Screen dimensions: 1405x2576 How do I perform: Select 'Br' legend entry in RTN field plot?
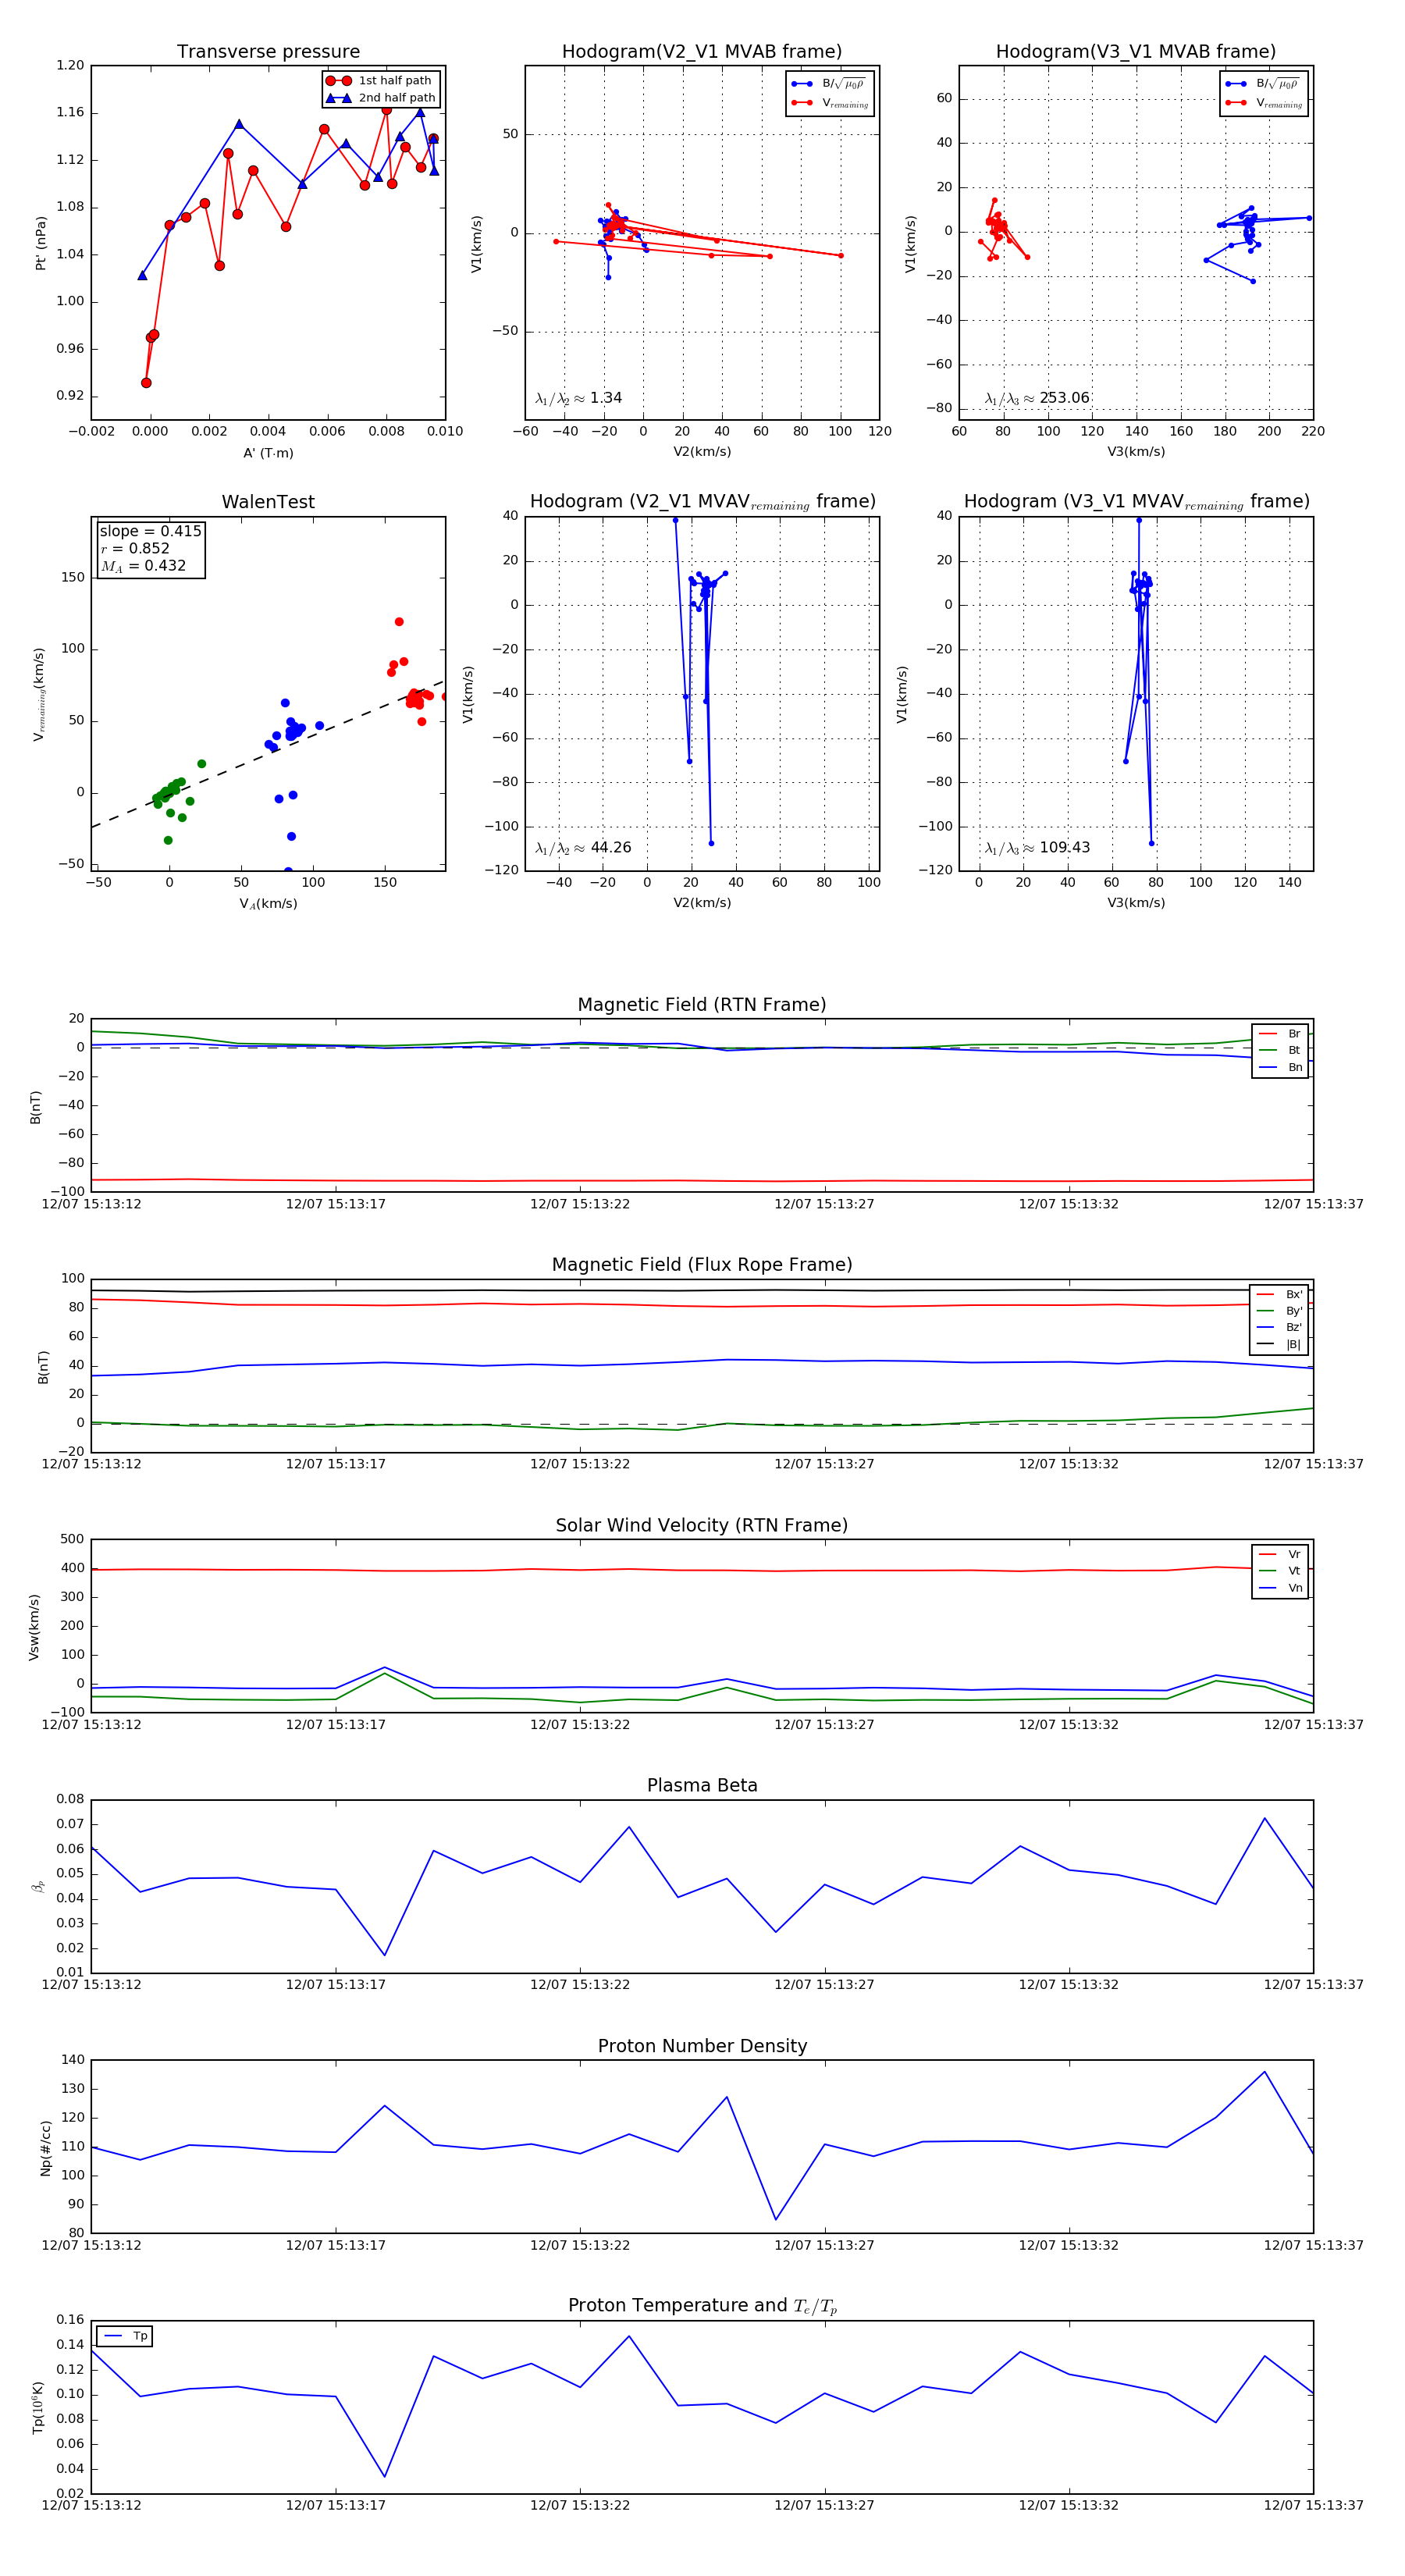pyautogui.click(x=1280, y=1034)
